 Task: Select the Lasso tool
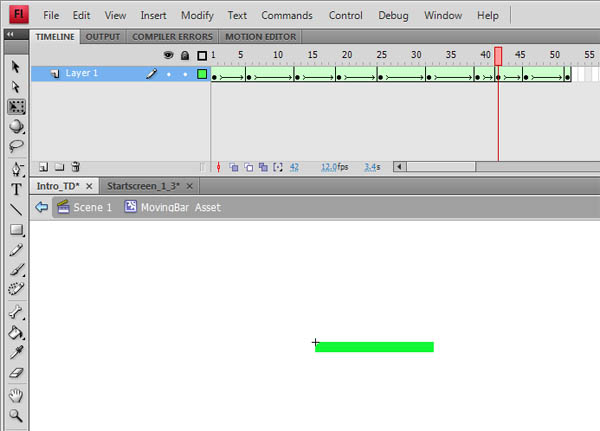coord(16,146)
